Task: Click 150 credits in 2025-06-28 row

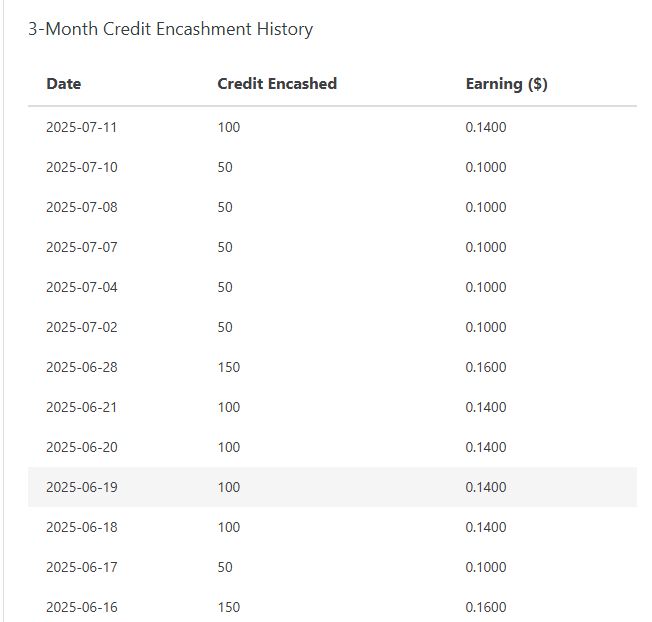Action: click(229, 367)
